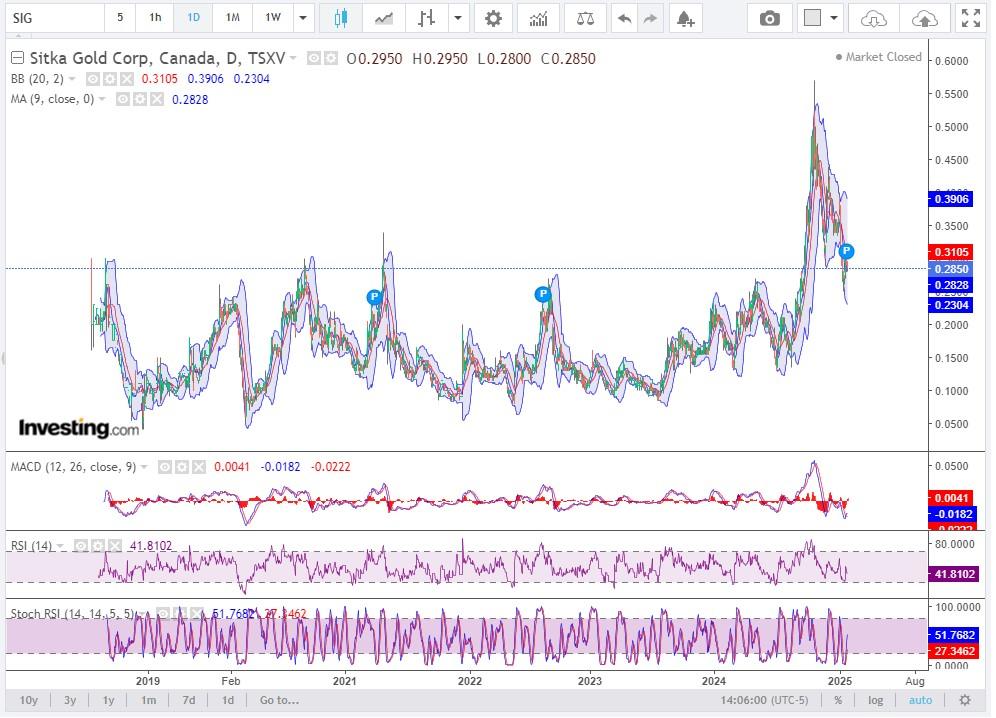
Task: Select the 1h interval
Action: (x=155, y=18)
